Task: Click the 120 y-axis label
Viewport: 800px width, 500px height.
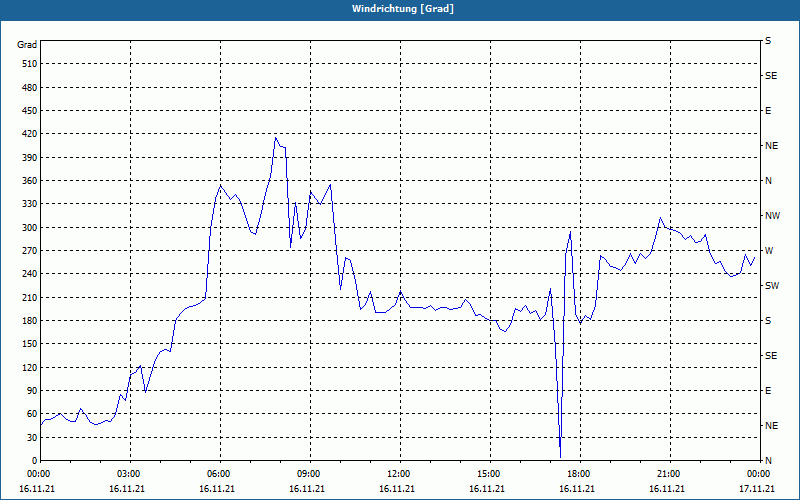Action: (29, 367)
